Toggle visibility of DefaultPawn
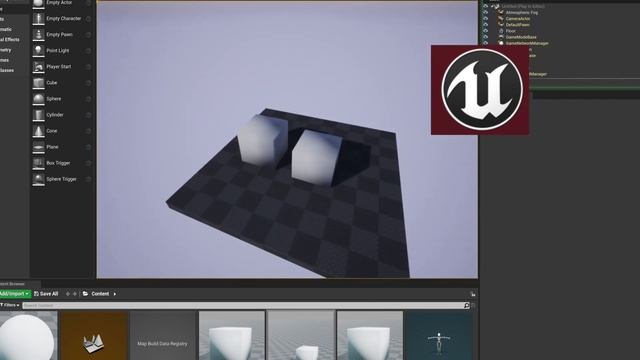Image resolution: width=640 pixels, height=360 pixels. tap(486, 25)
